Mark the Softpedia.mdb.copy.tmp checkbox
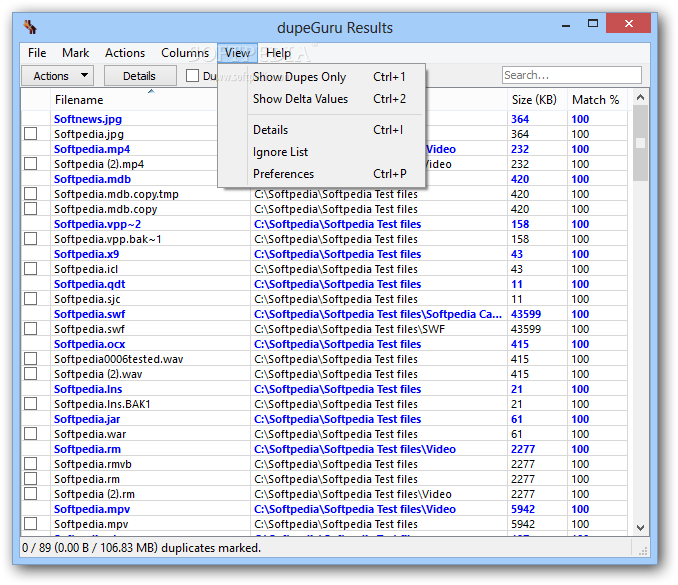This screenshot has width=678, height=585. pyautogui.click(x=31, y=194)
